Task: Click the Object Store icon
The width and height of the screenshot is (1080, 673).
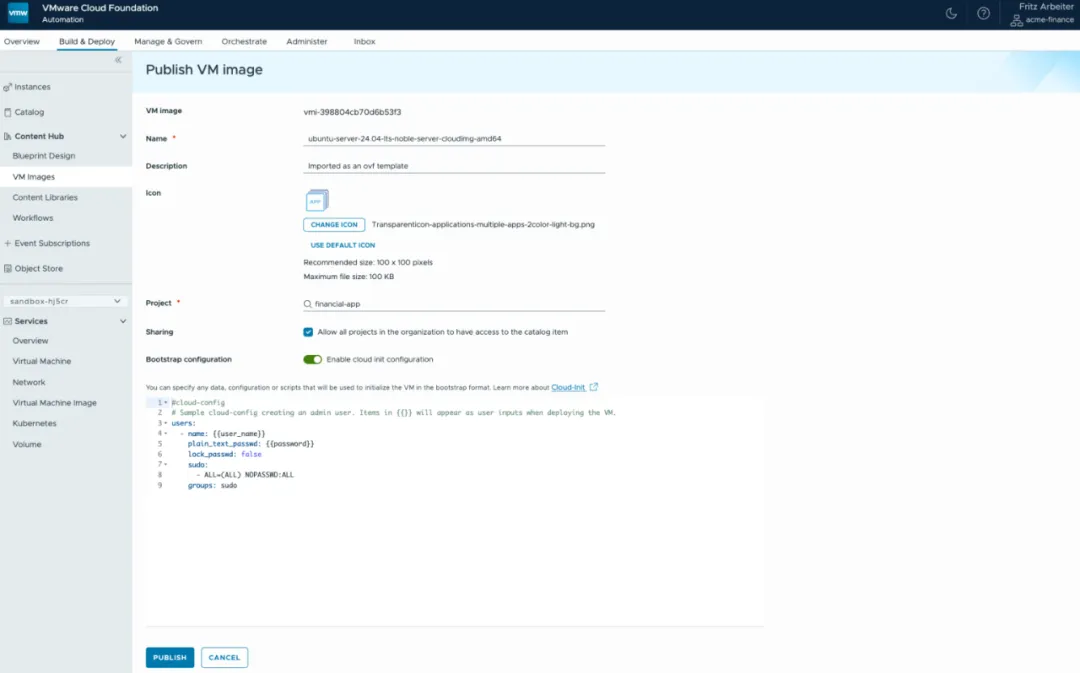Action: click(8, 269)
